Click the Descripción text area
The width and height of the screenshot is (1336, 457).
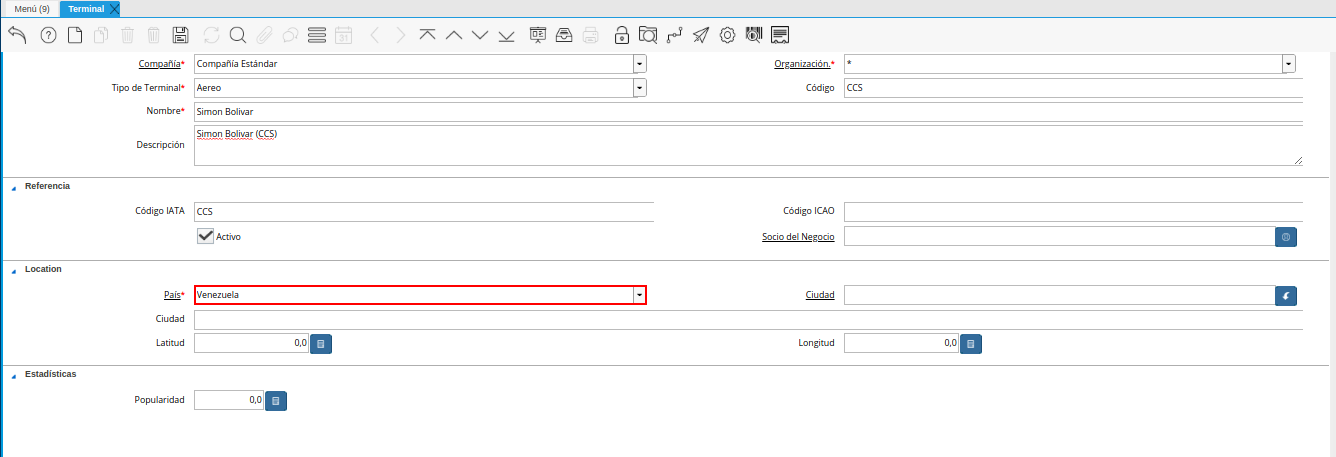(748, 145)
